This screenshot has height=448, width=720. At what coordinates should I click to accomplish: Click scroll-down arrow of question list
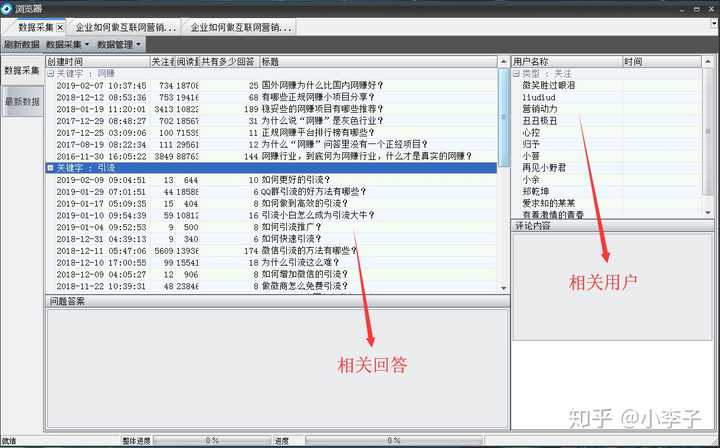[503, 288]
